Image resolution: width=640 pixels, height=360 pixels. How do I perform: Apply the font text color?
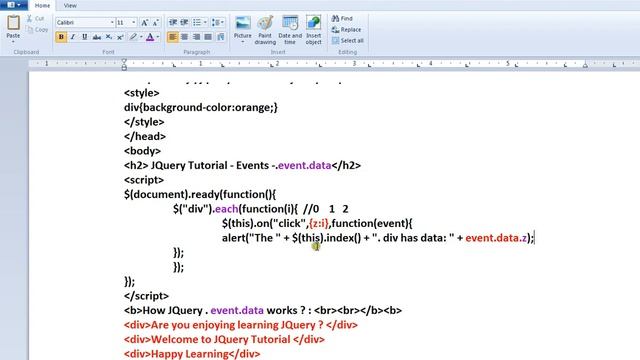point(150,37)
